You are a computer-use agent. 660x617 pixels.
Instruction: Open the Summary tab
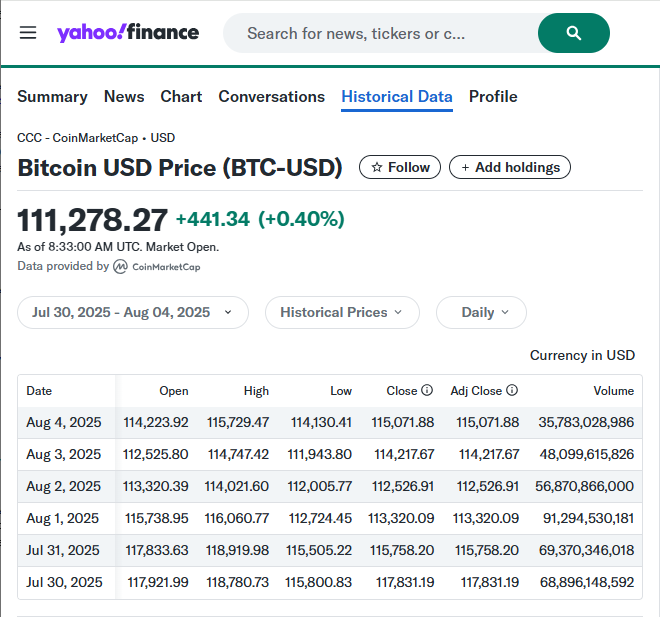(53, 97)
